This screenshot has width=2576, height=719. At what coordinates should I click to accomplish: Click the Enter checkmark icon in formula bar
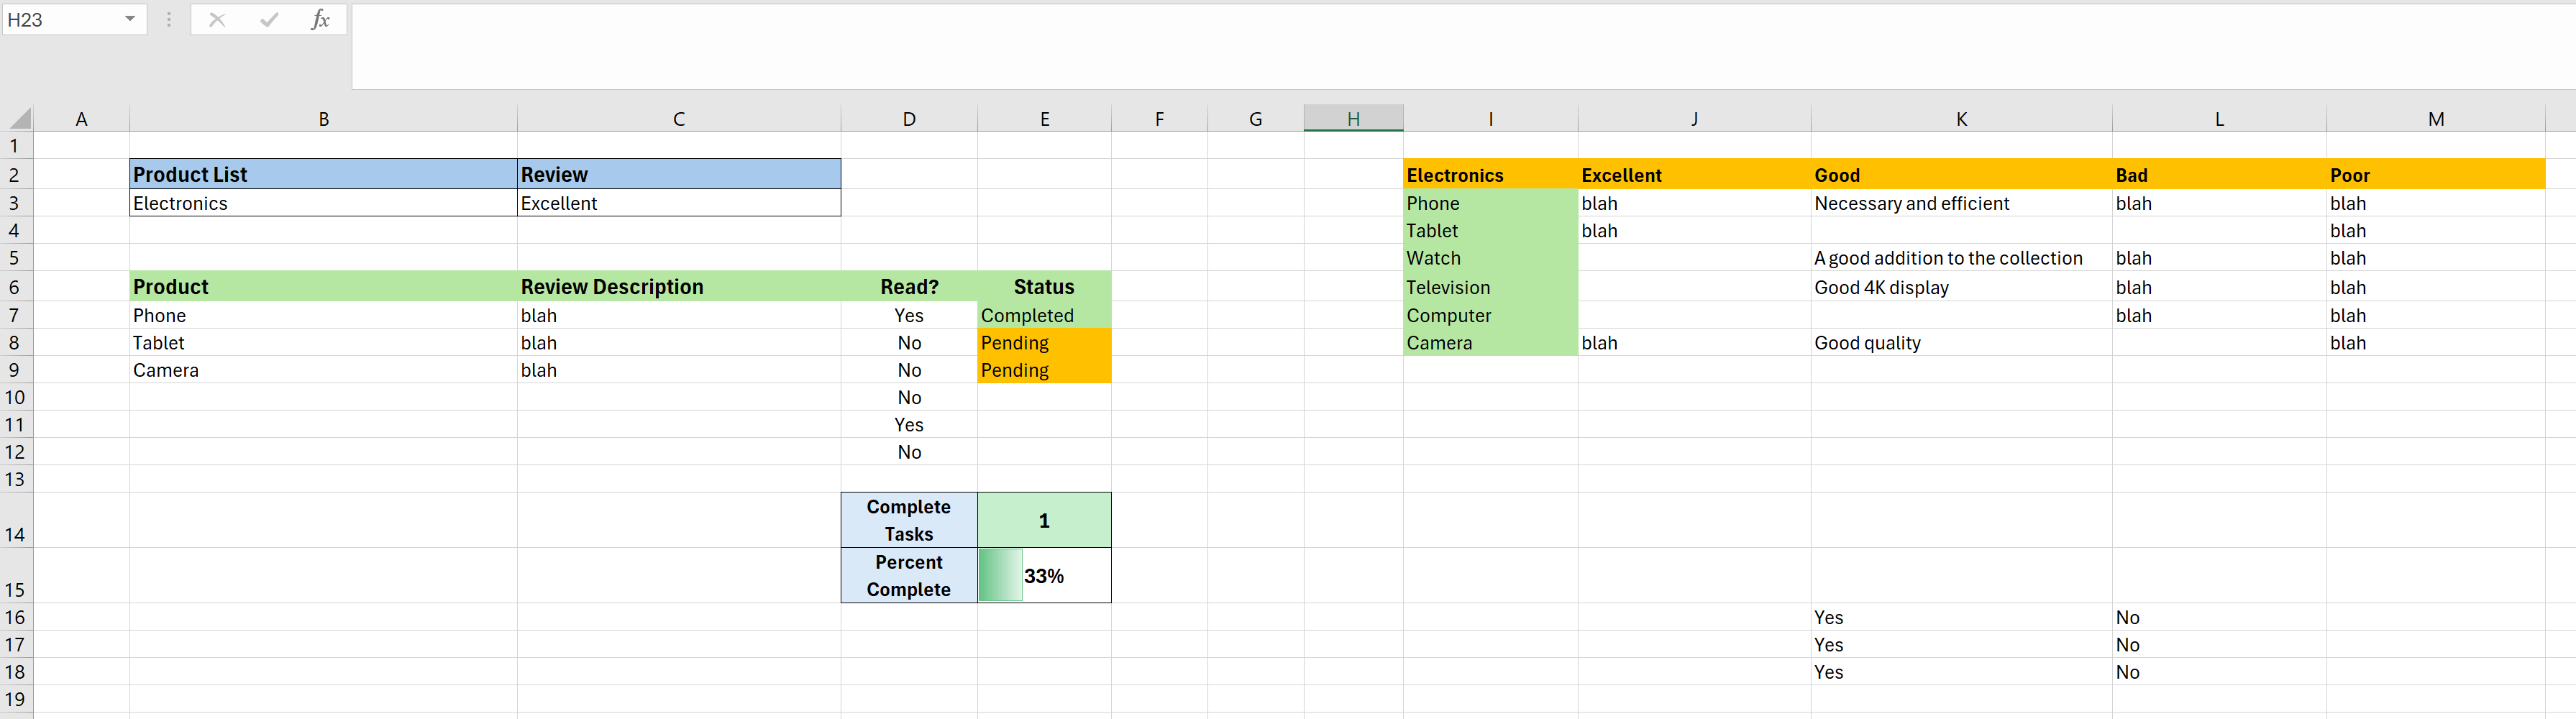click(269, 20)
